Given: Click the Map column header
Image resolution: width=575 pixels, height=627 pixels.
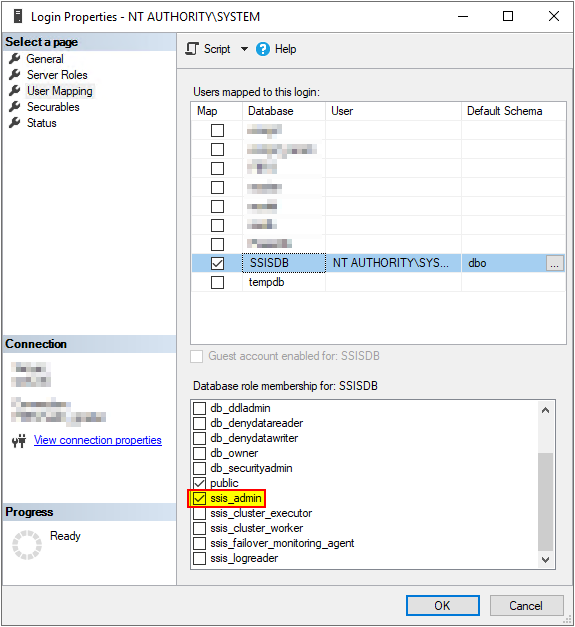Looking at the screenshot, I should pos(217,111).
